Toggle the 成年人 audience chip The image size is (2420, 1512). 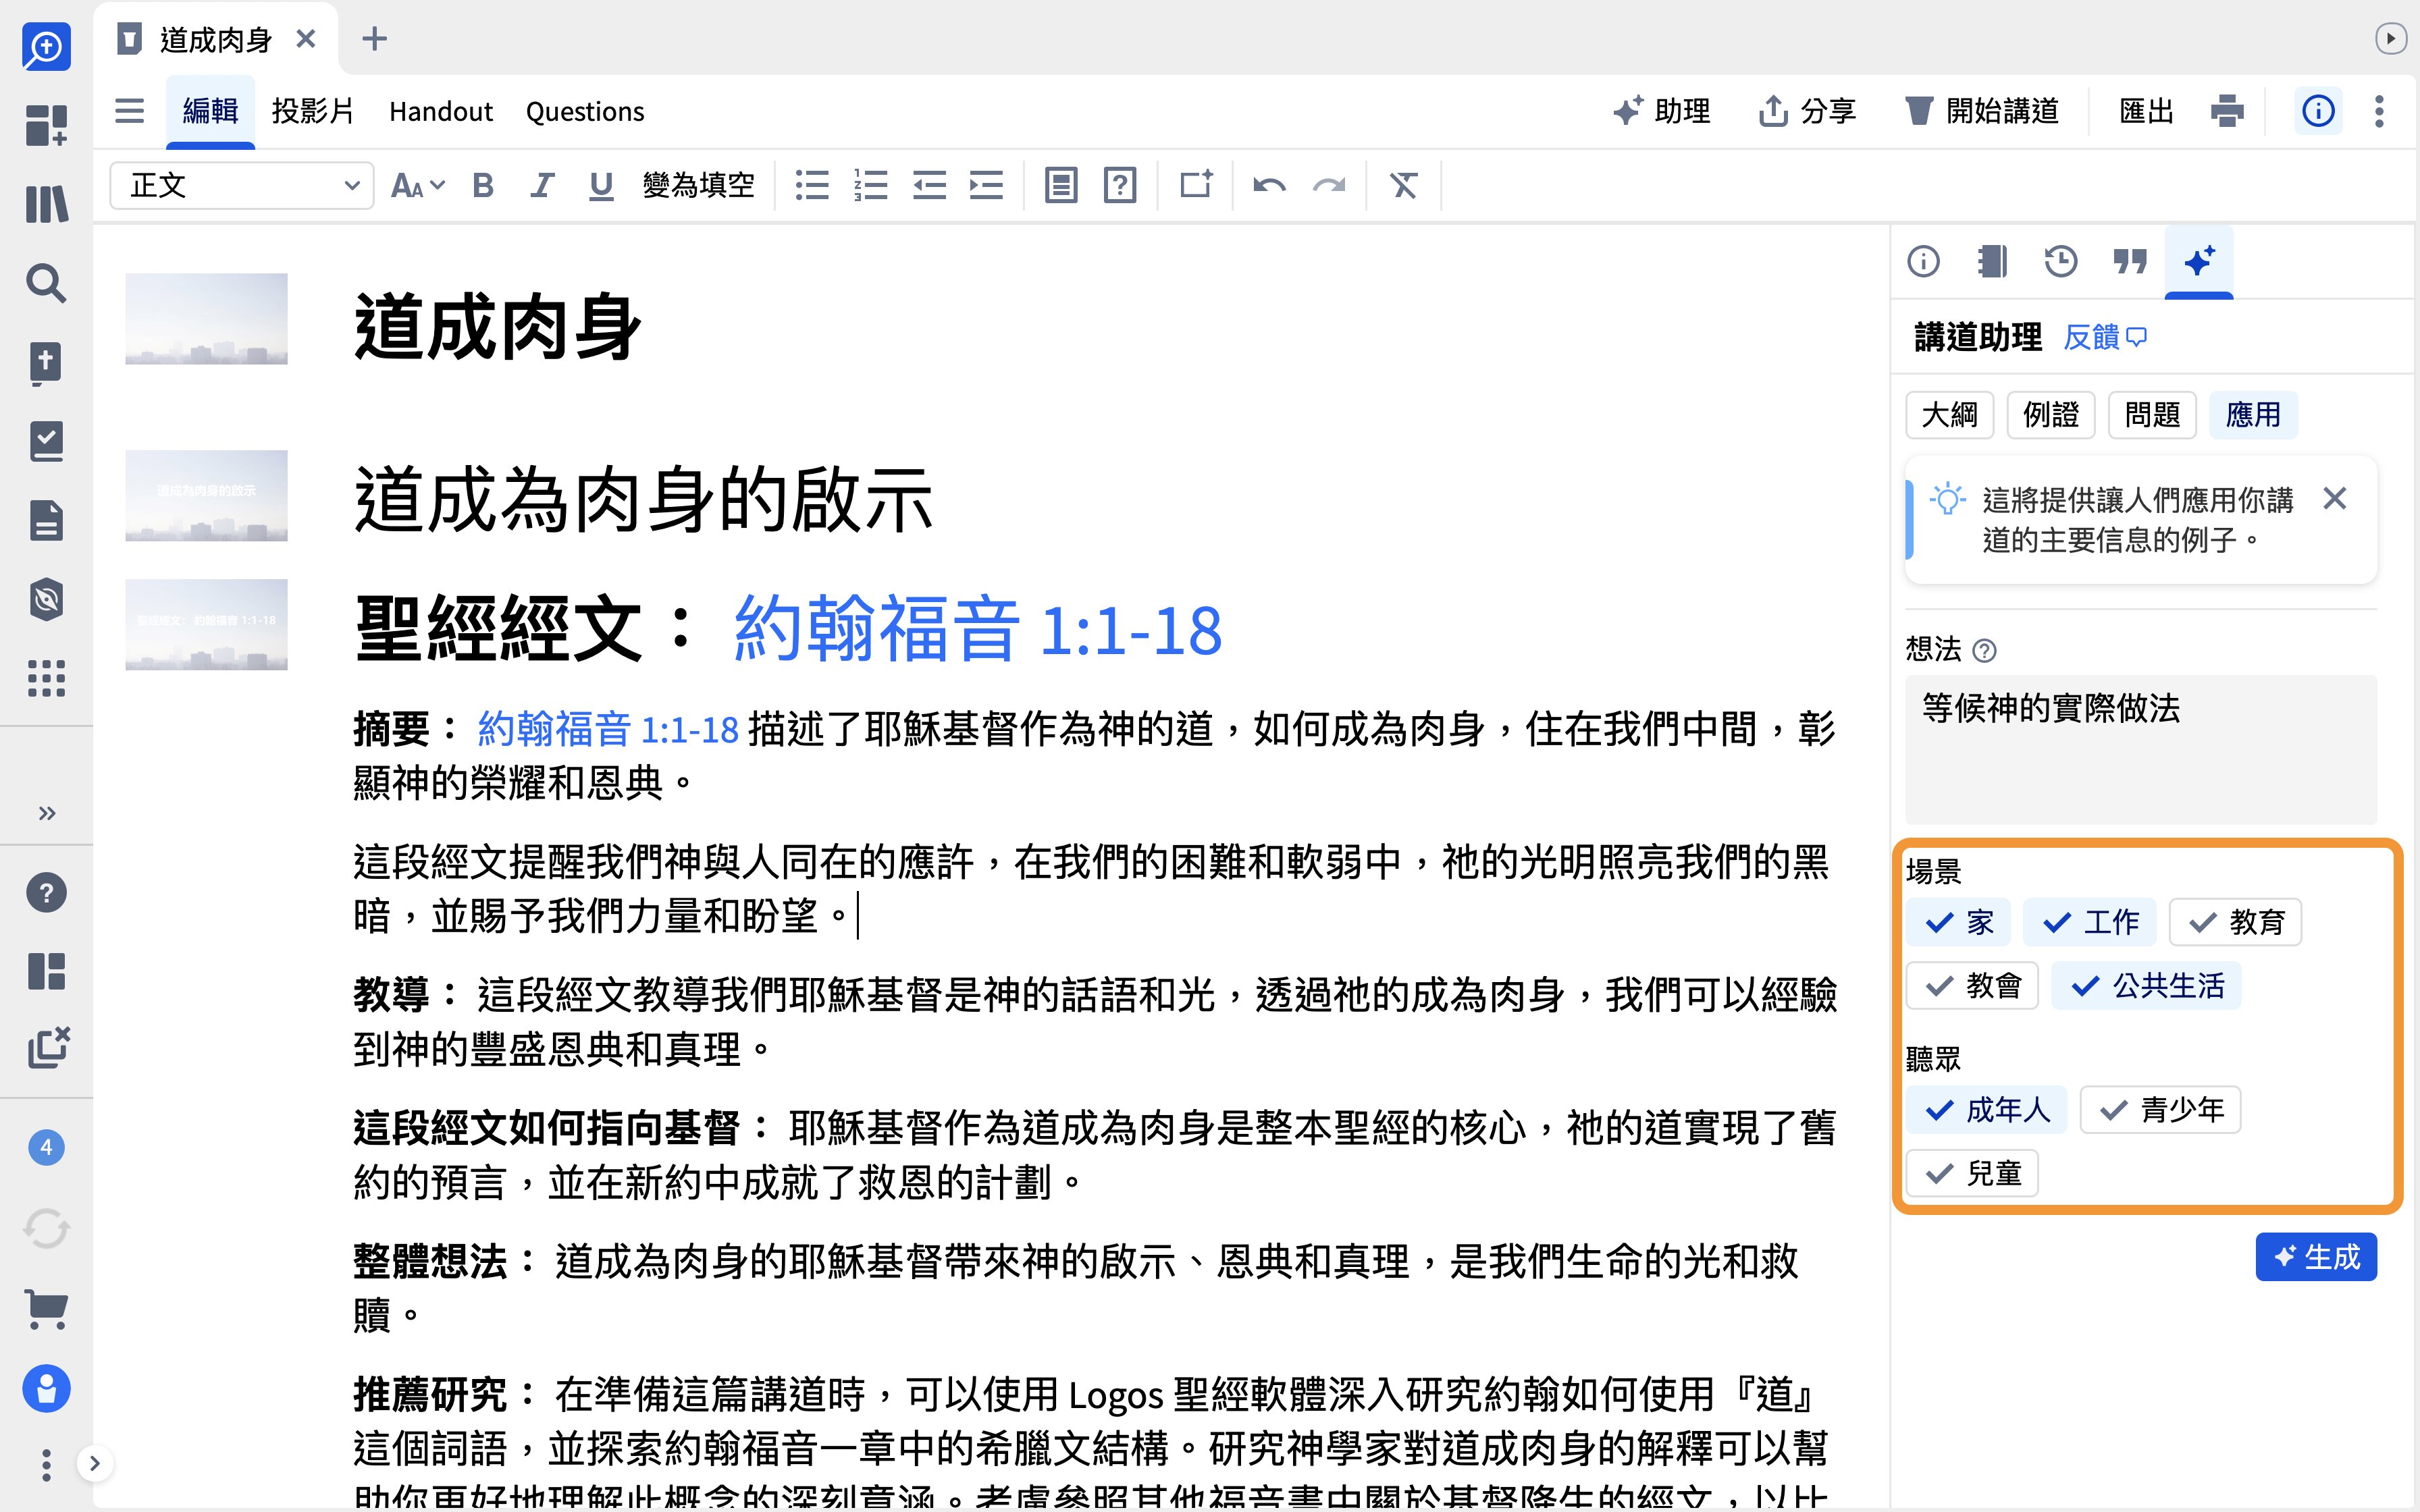click(x=1986, y=1110)
